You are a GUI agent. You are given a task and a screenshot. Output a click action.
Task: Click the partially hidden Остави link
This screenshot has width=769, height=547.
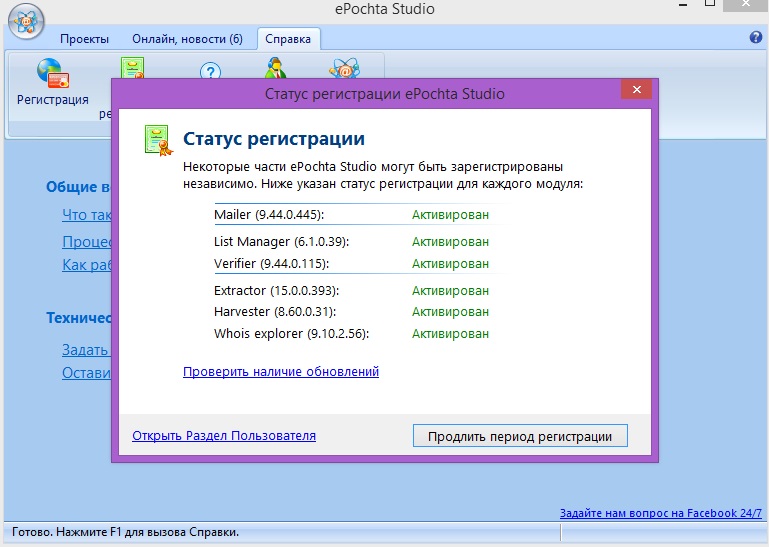click(86, 373)
